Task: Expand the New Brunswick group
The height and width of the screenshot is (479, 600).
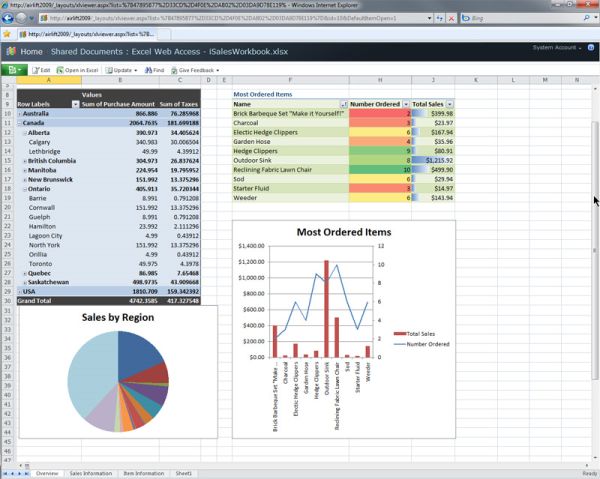Action: [x=25, y=180]
